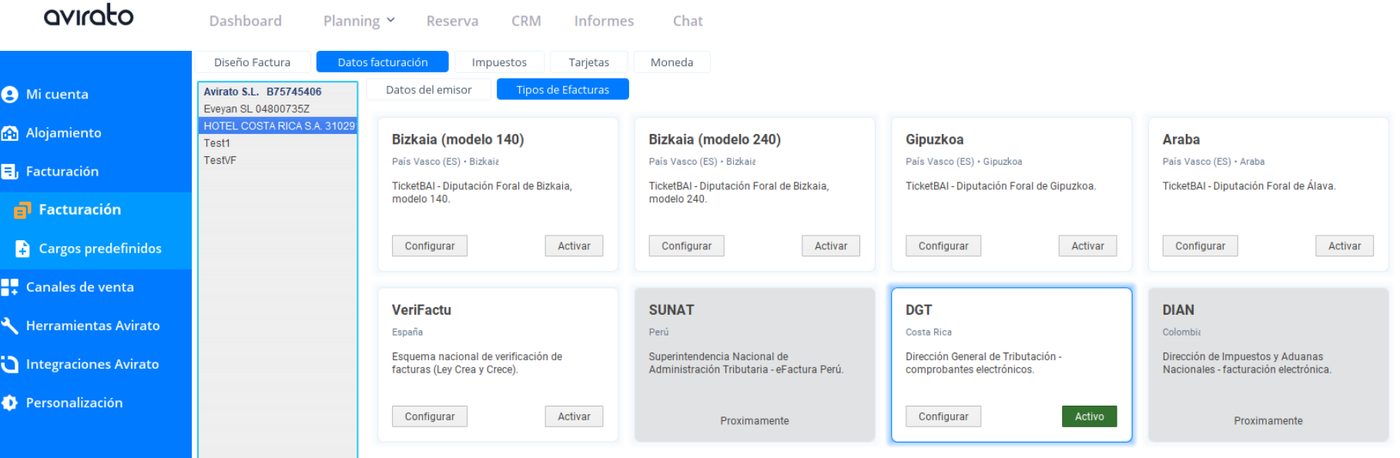Click Activar on the Araba card

1345,246
